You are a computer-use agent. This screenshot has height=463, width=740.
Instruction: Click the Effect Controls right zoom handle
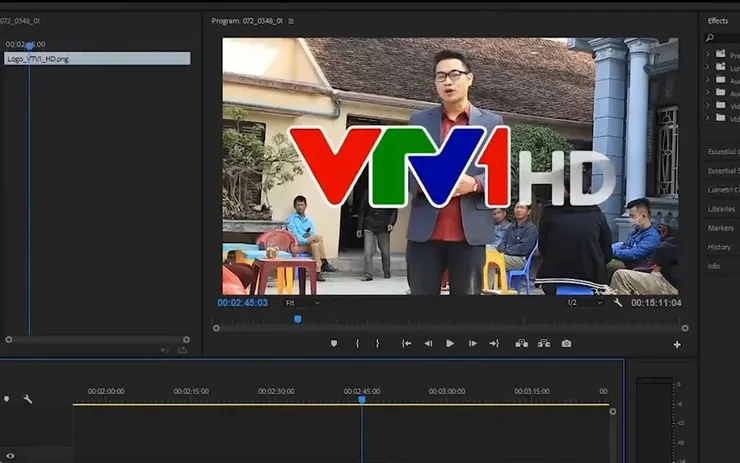point(186,339)
